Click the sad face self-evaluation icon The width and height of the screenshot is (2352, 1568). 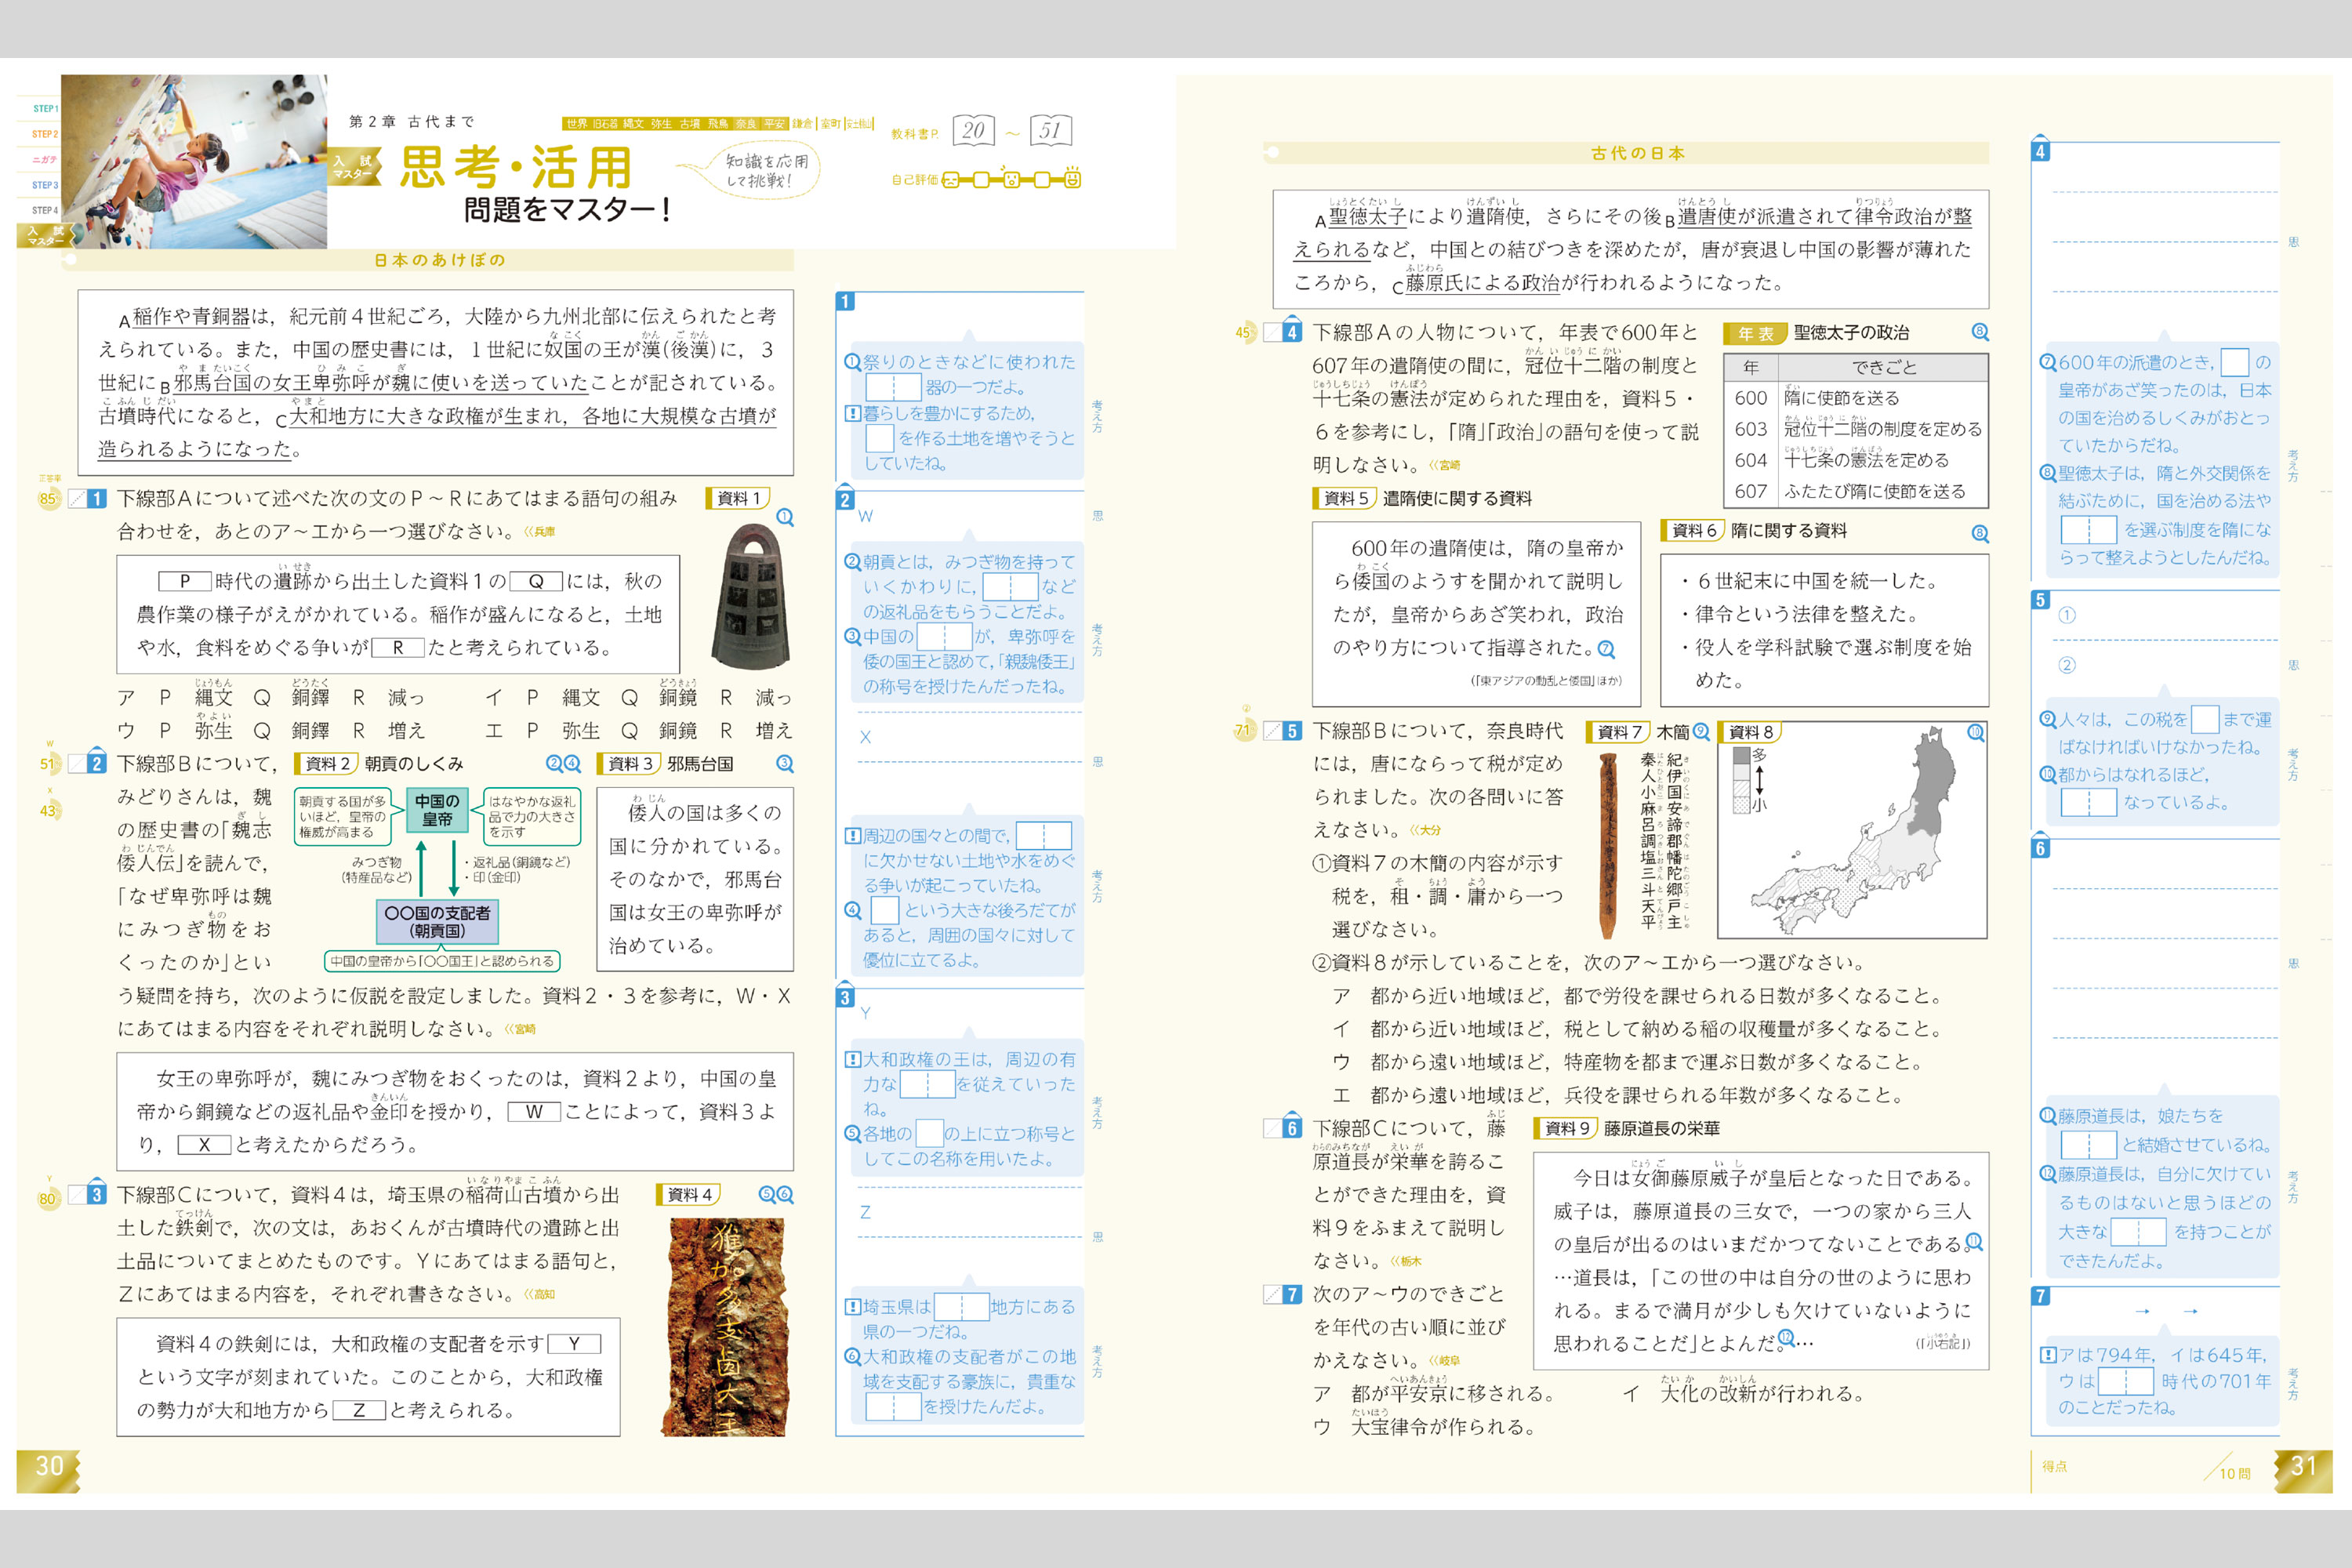[950, 180]
